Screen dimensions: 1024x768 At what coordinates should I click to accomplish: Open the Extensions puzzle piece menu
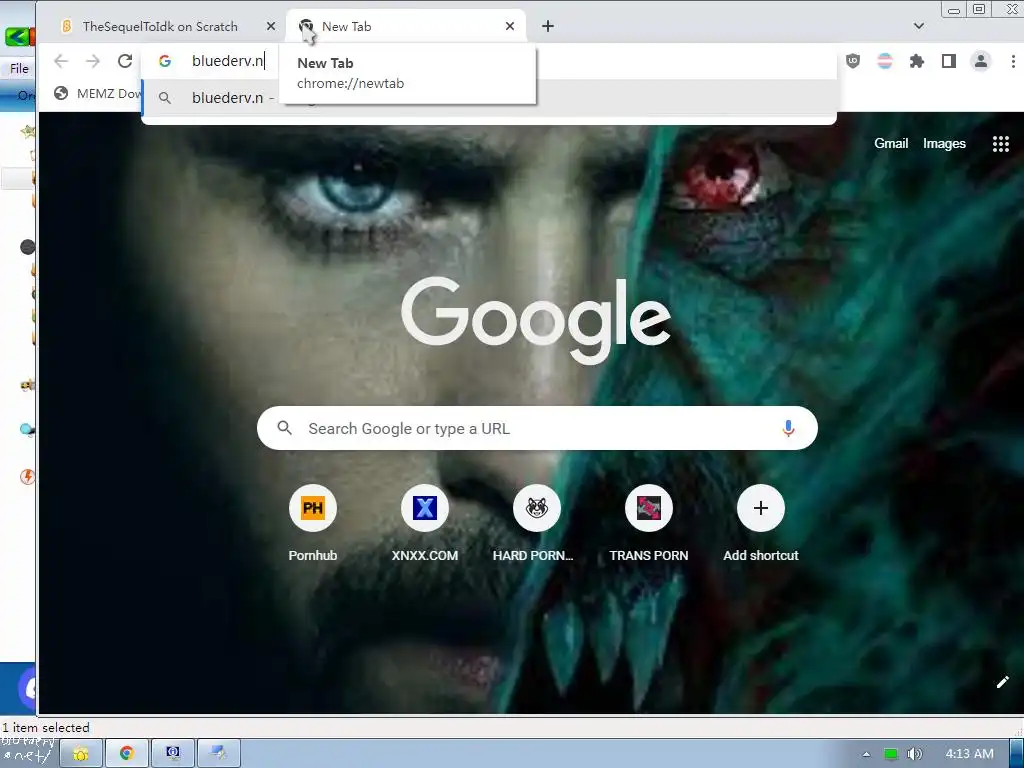[x=917, y=61]
